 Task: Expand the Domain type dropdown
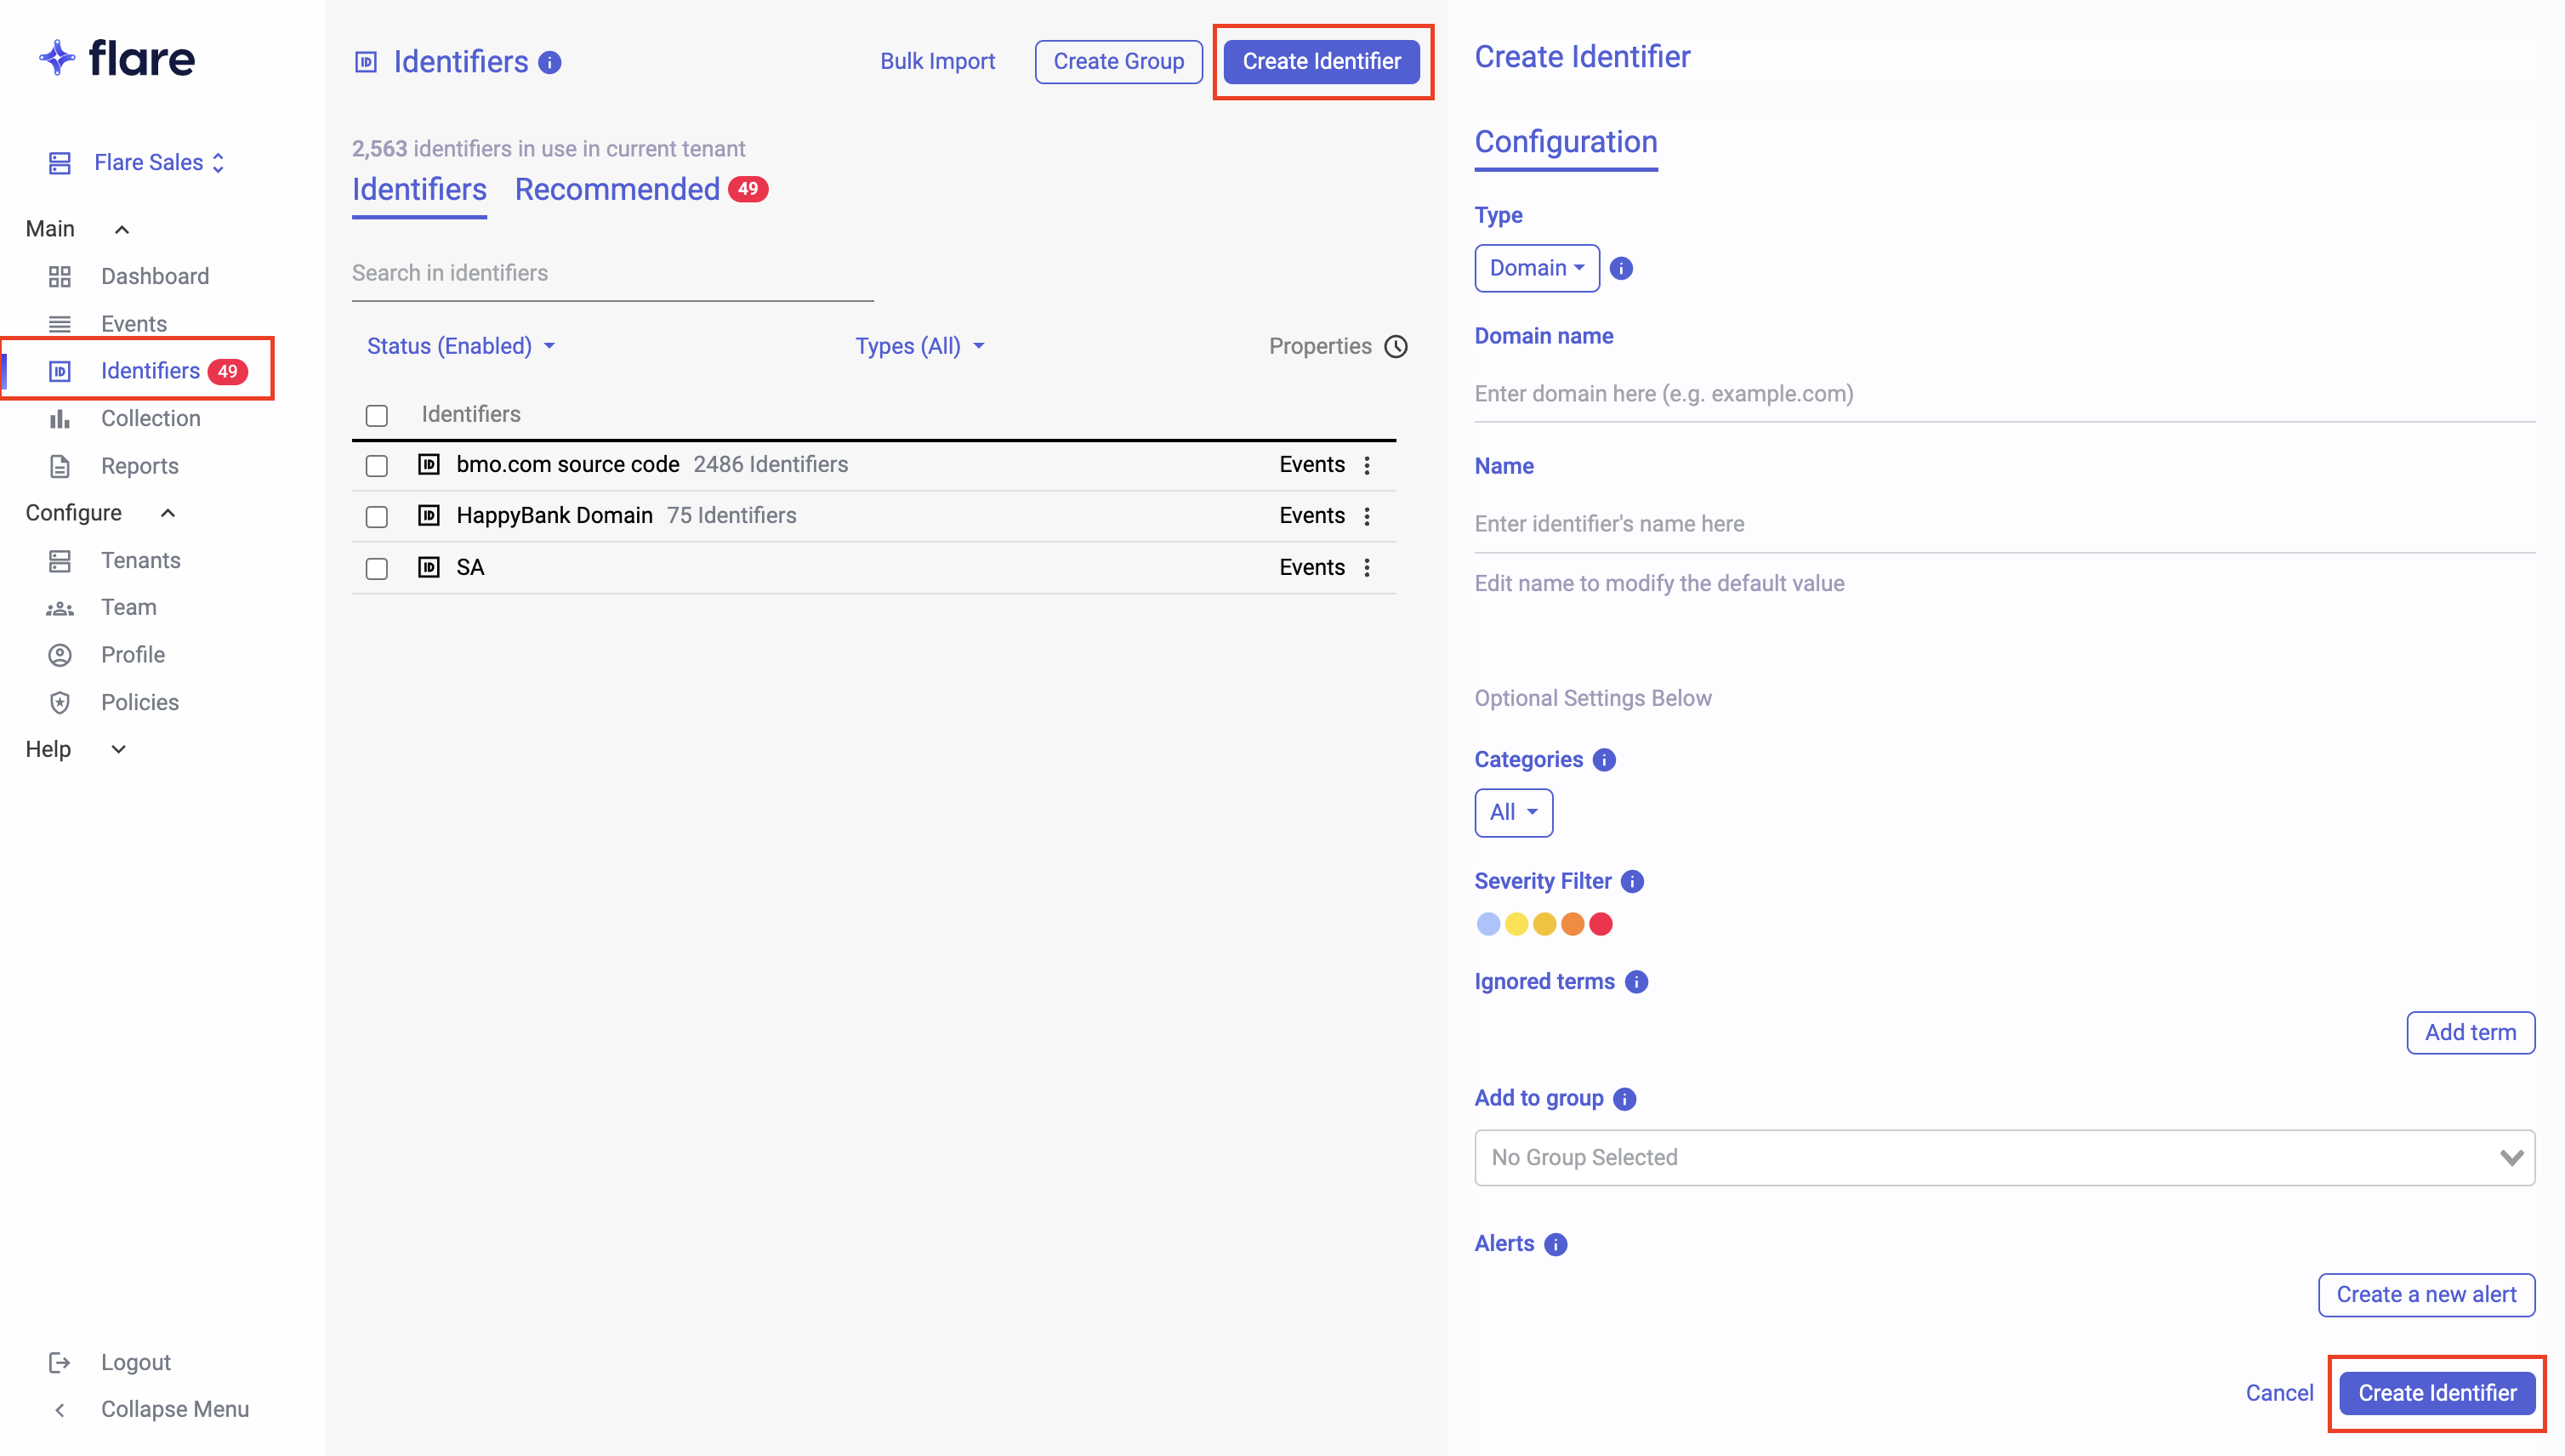[x=1536, y=268]
